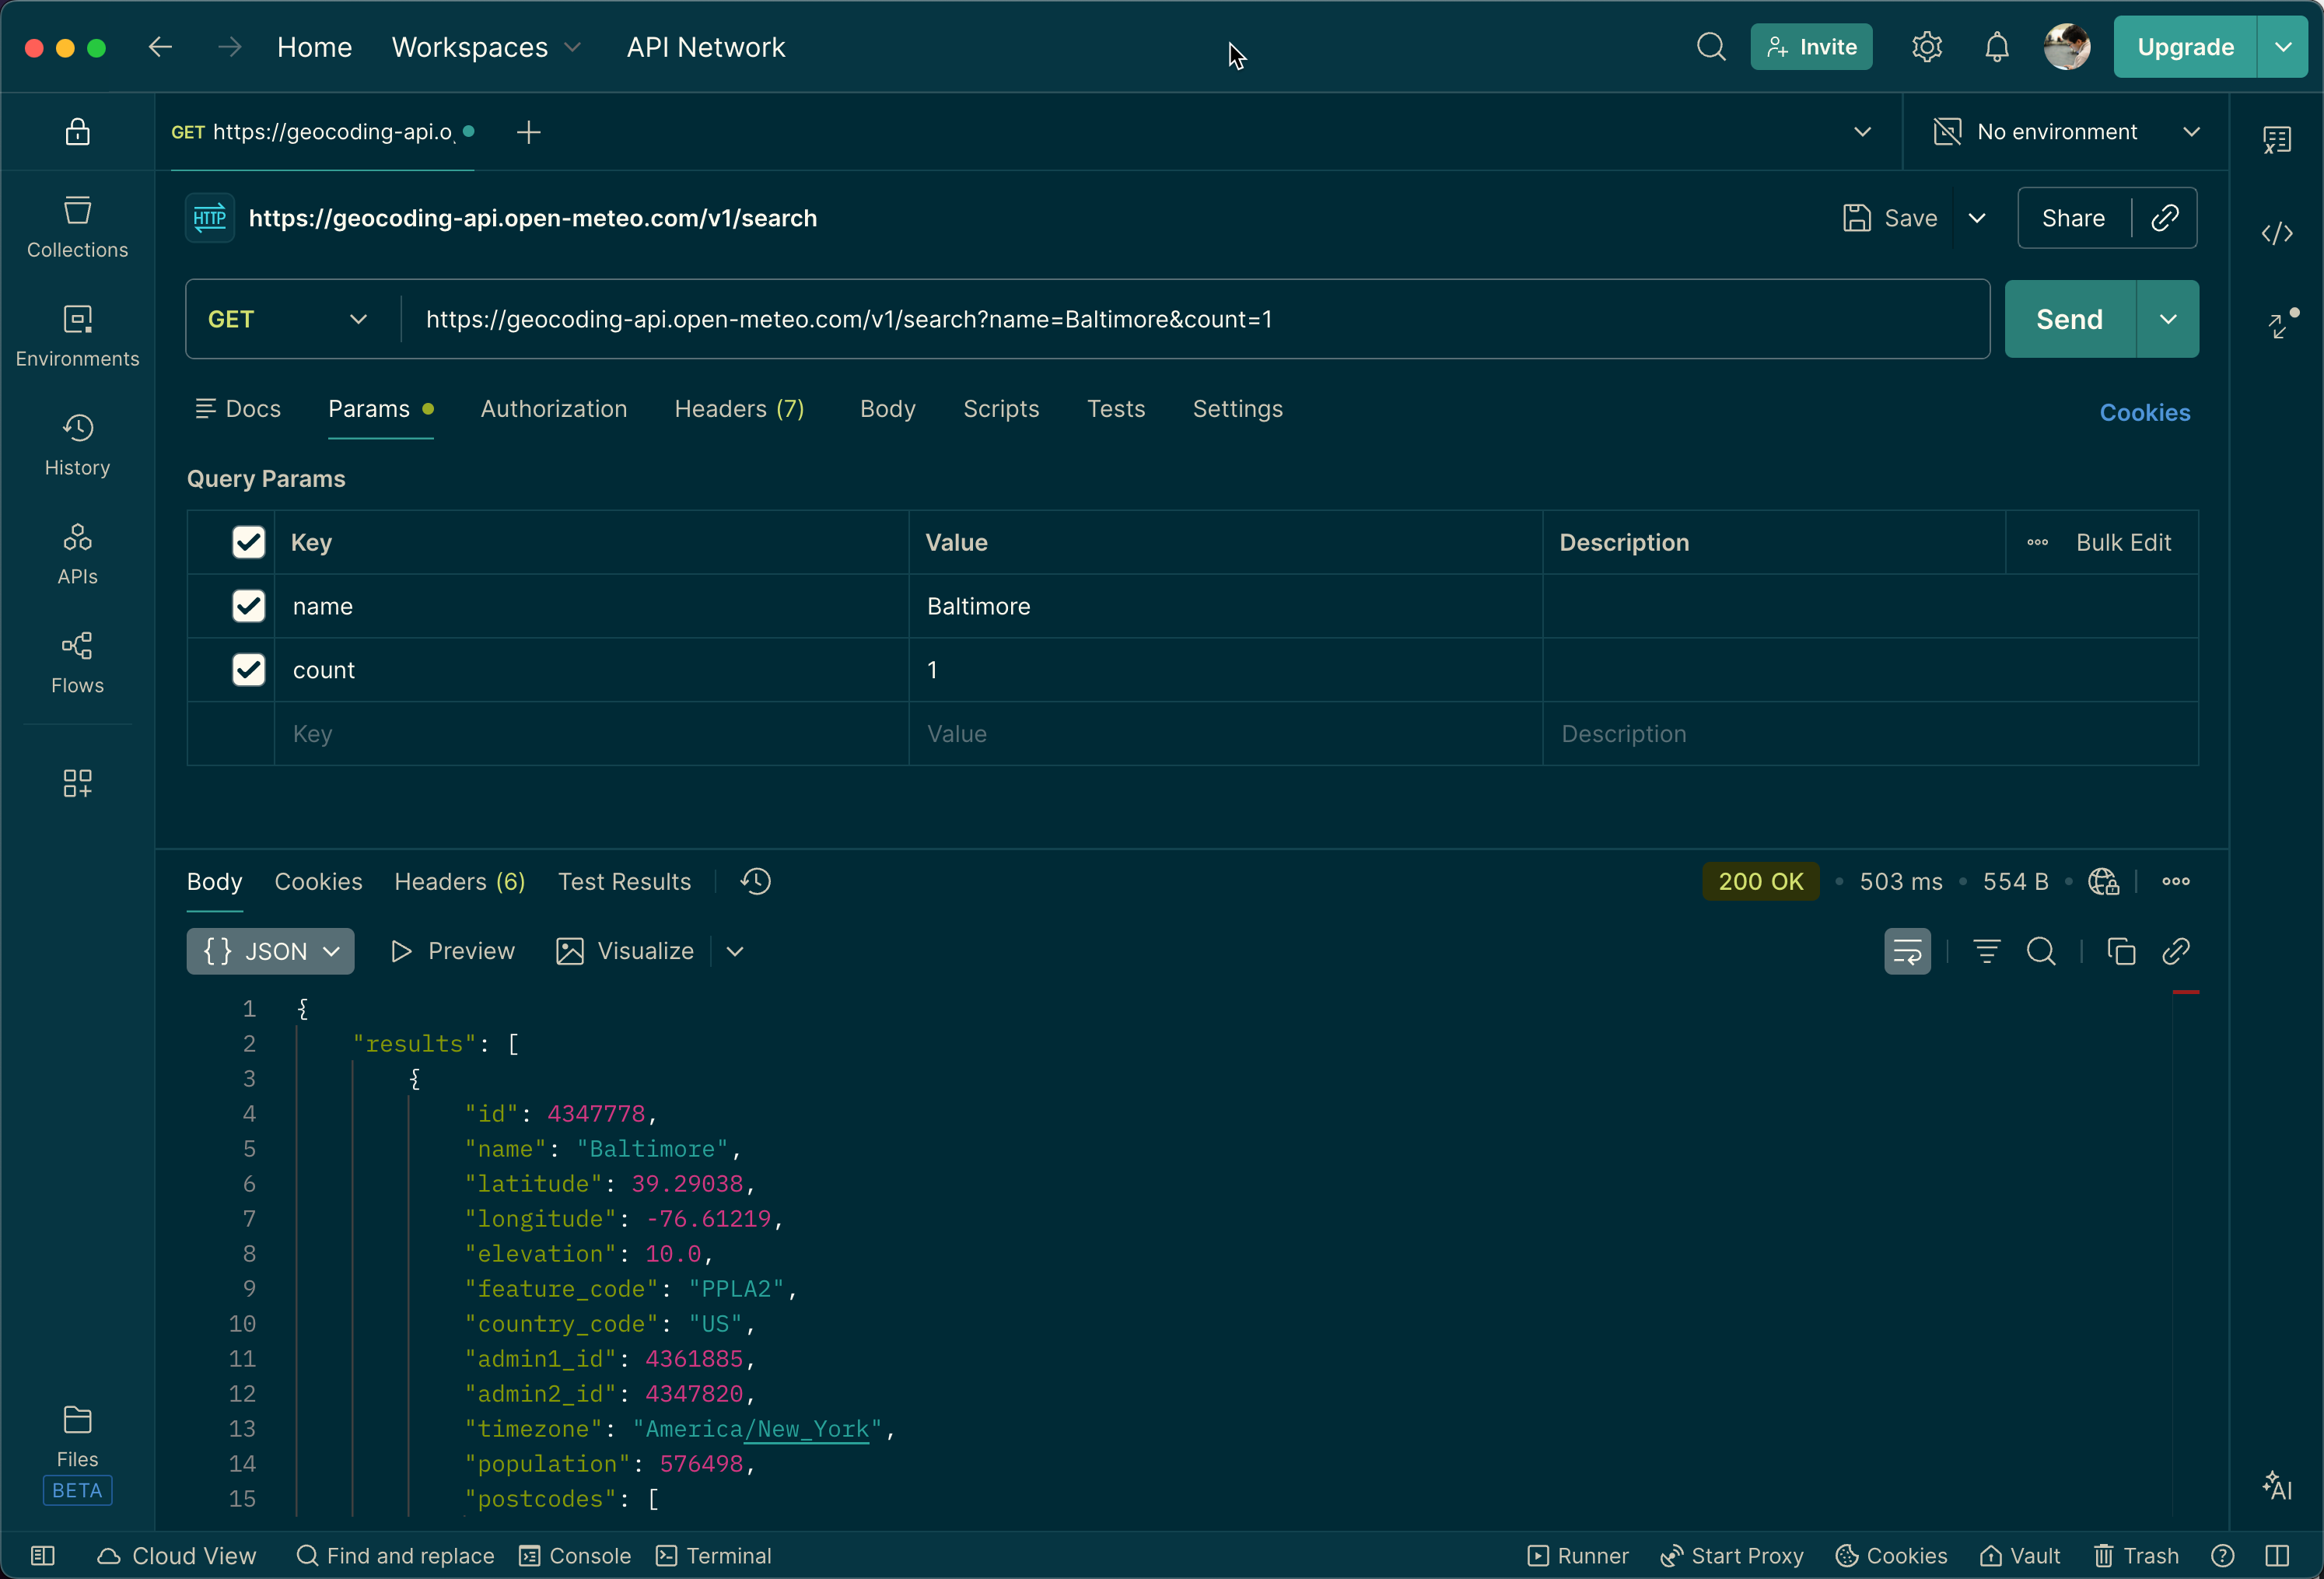Open global search magnifier in header
This screenshot has width=2324, height=1579.
click(x=1711, y=47)
